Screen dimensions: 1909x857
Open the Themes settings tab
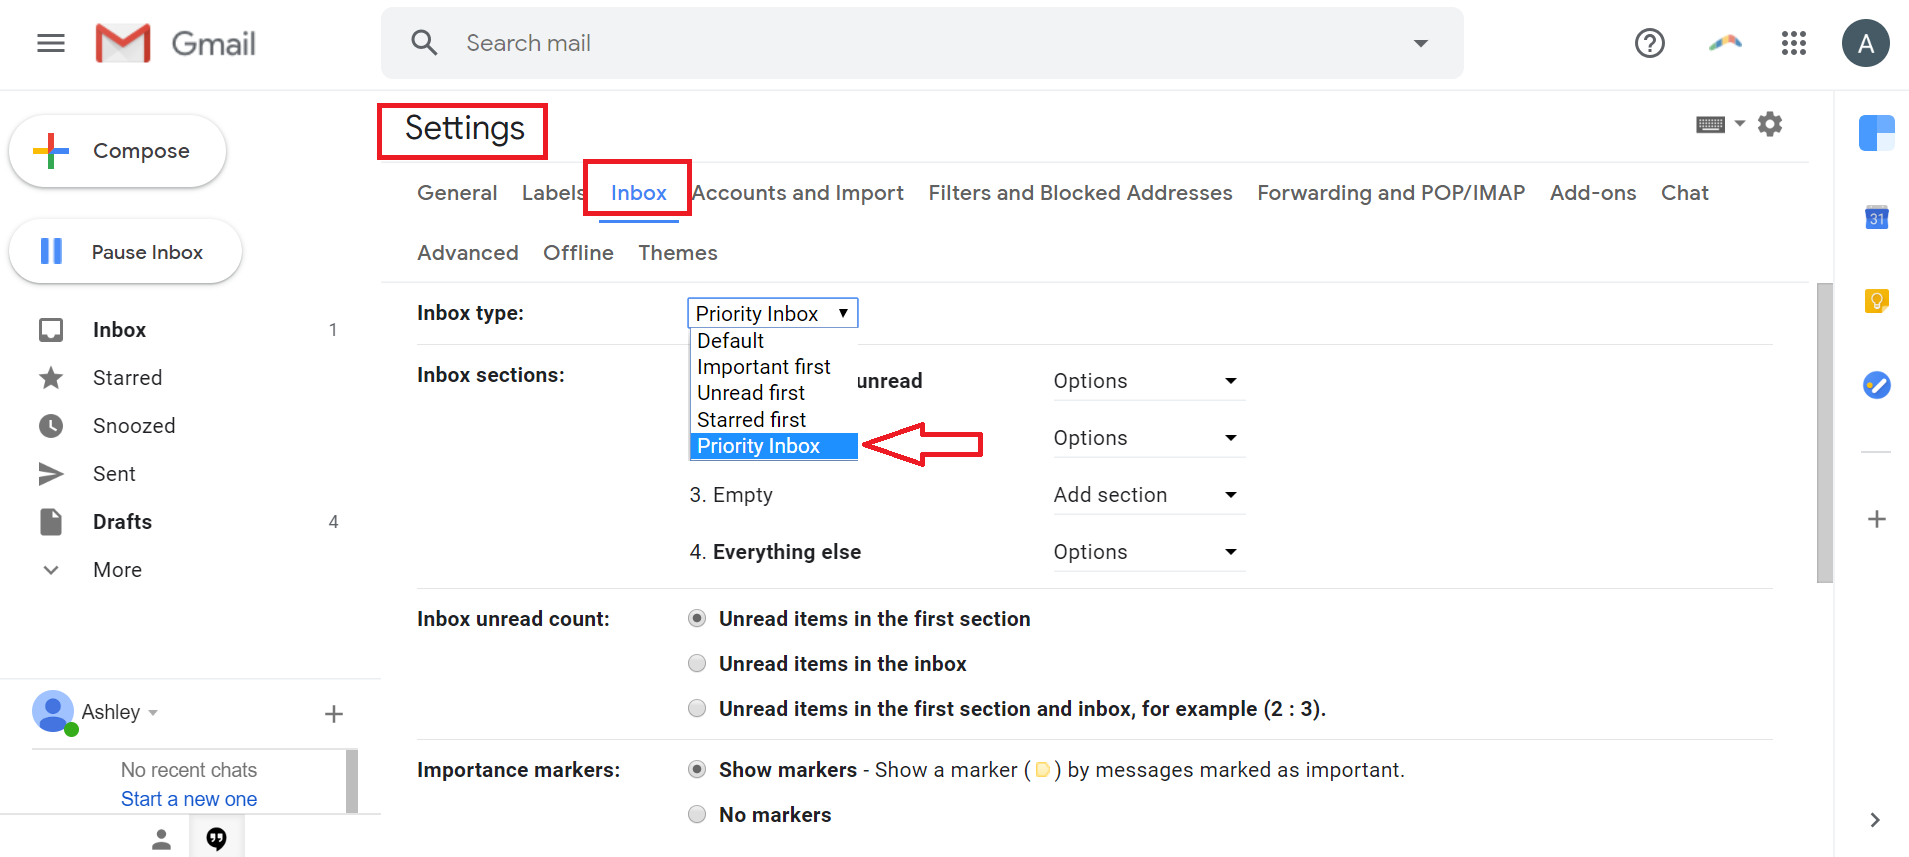point(678,253)
